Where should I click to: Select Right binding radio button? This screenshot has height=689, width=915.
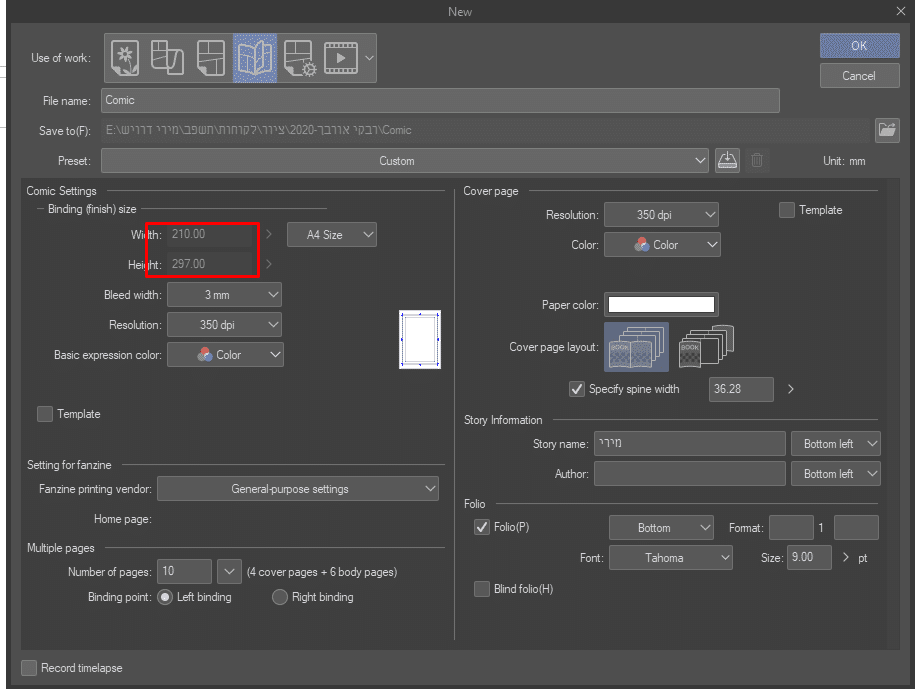[x=280, y=597]
